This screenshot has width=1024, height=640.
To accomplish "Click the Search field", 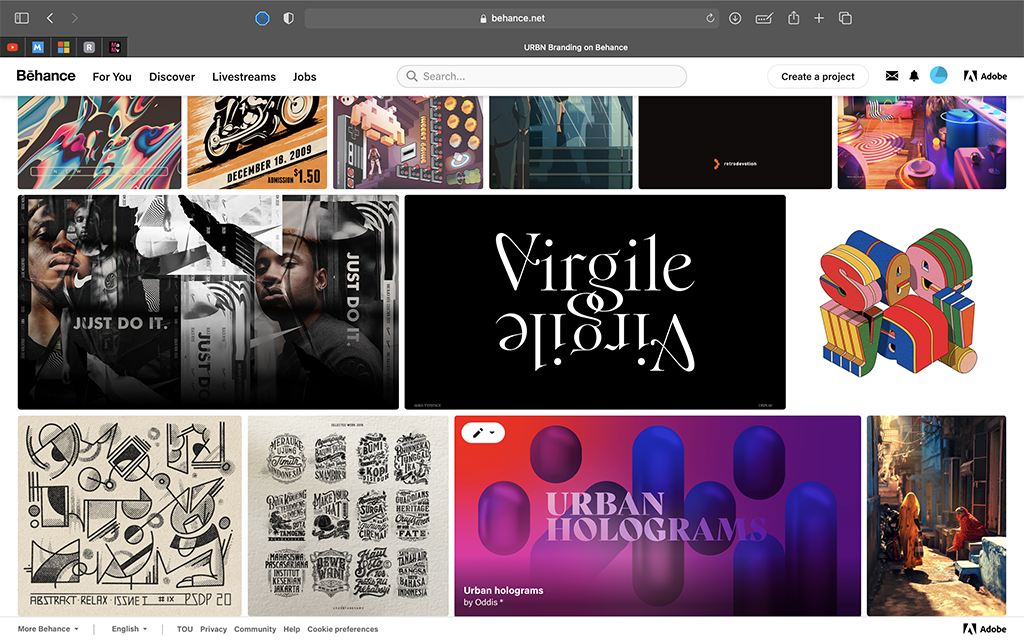I will click(541, 76).
